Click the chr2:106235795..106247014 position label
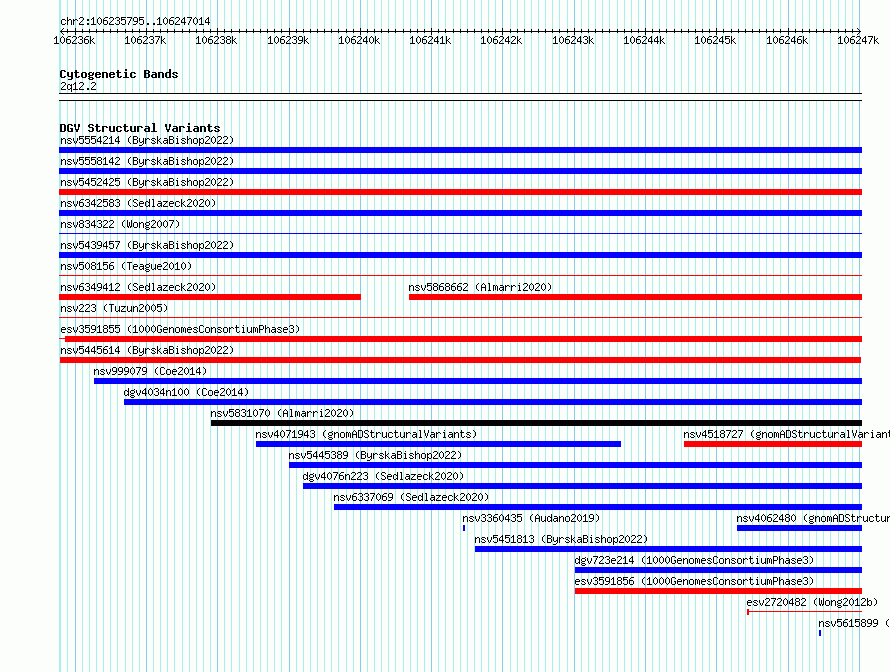This screenshot has width=890, height=672. [x=135, y=21]
